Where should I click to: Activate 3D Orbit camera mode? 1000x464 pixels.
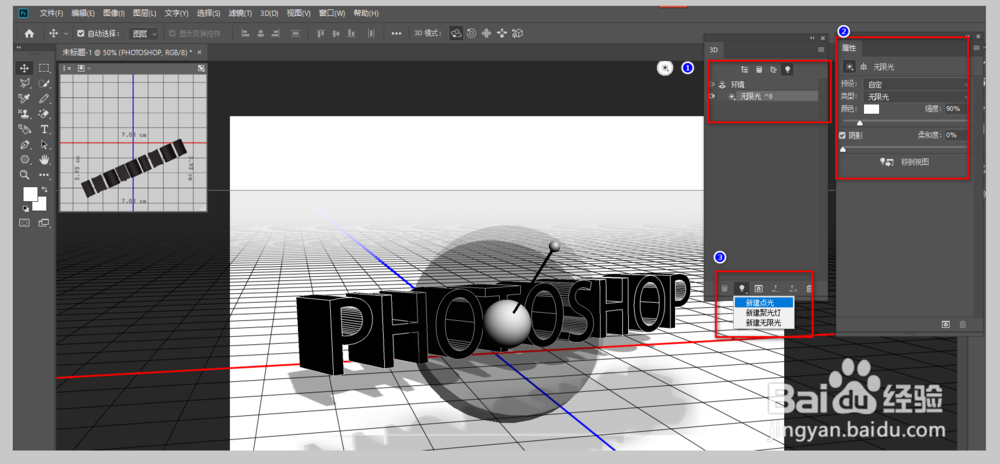pyautogui.click(x=456, y=33)
